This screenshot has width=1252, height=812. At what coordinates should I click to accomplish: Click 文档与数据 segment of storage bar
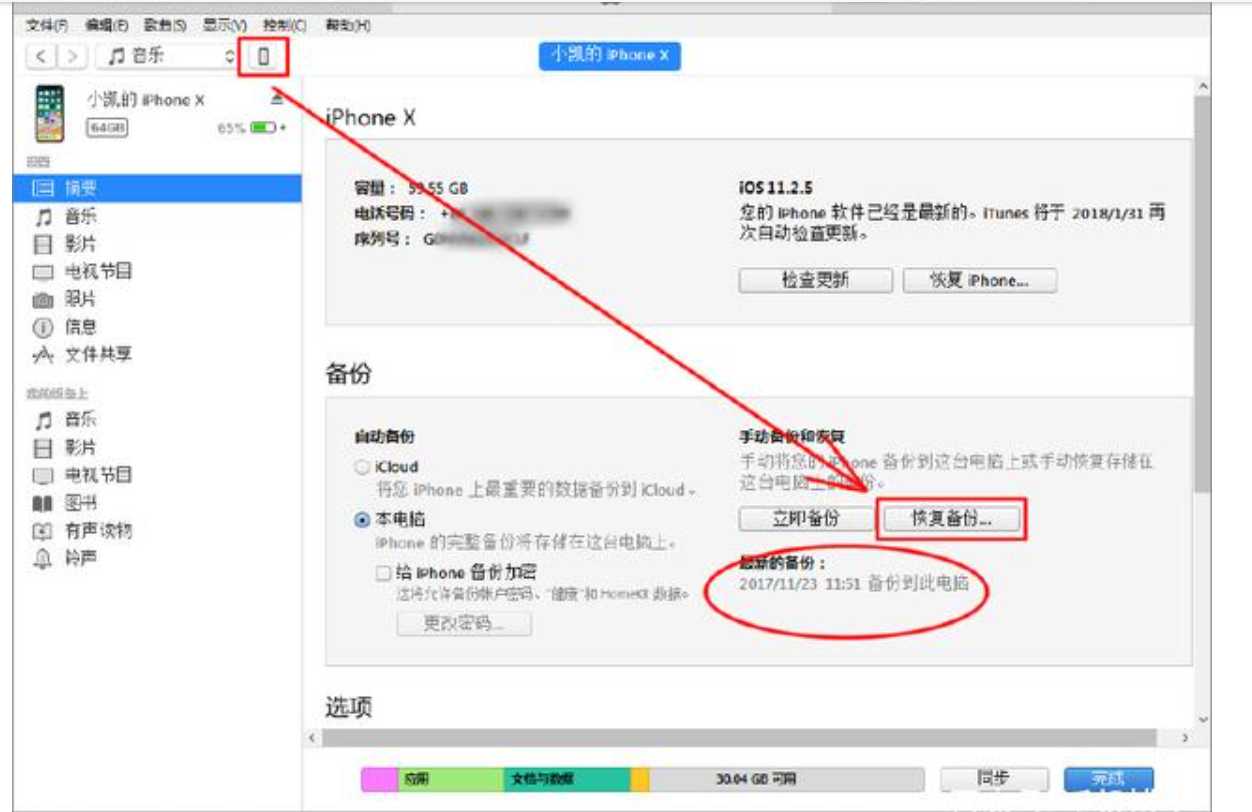click(566, 779)
